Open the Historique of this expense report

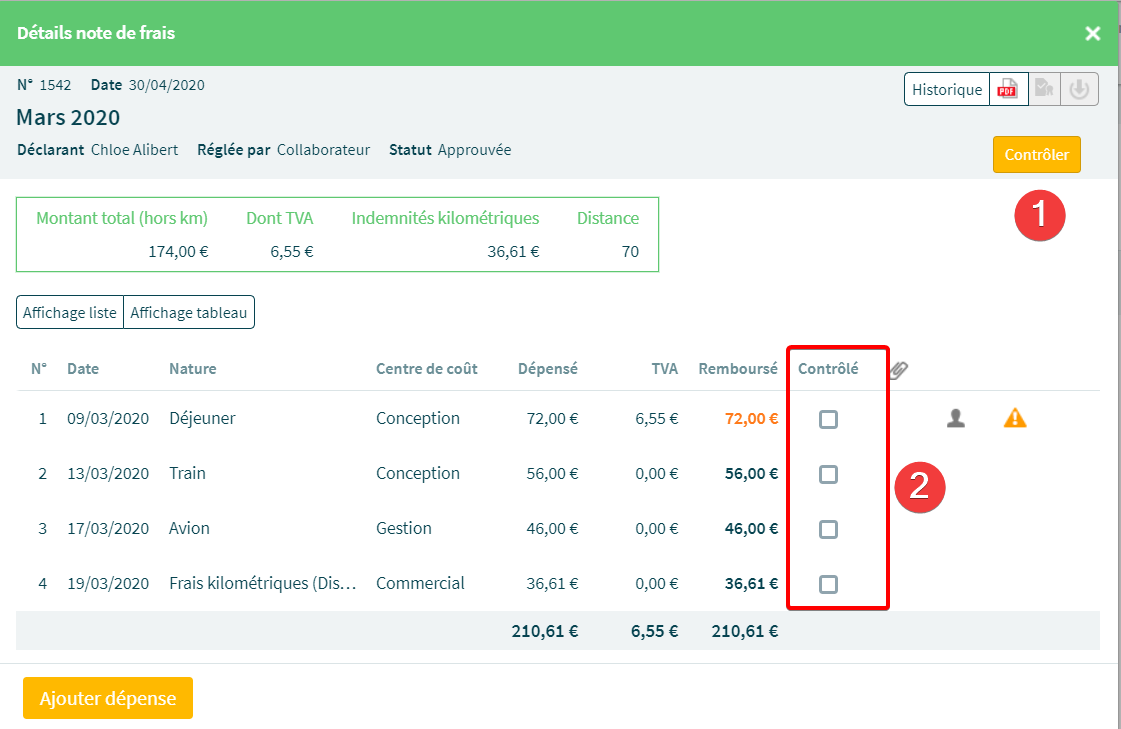(946, 89)
